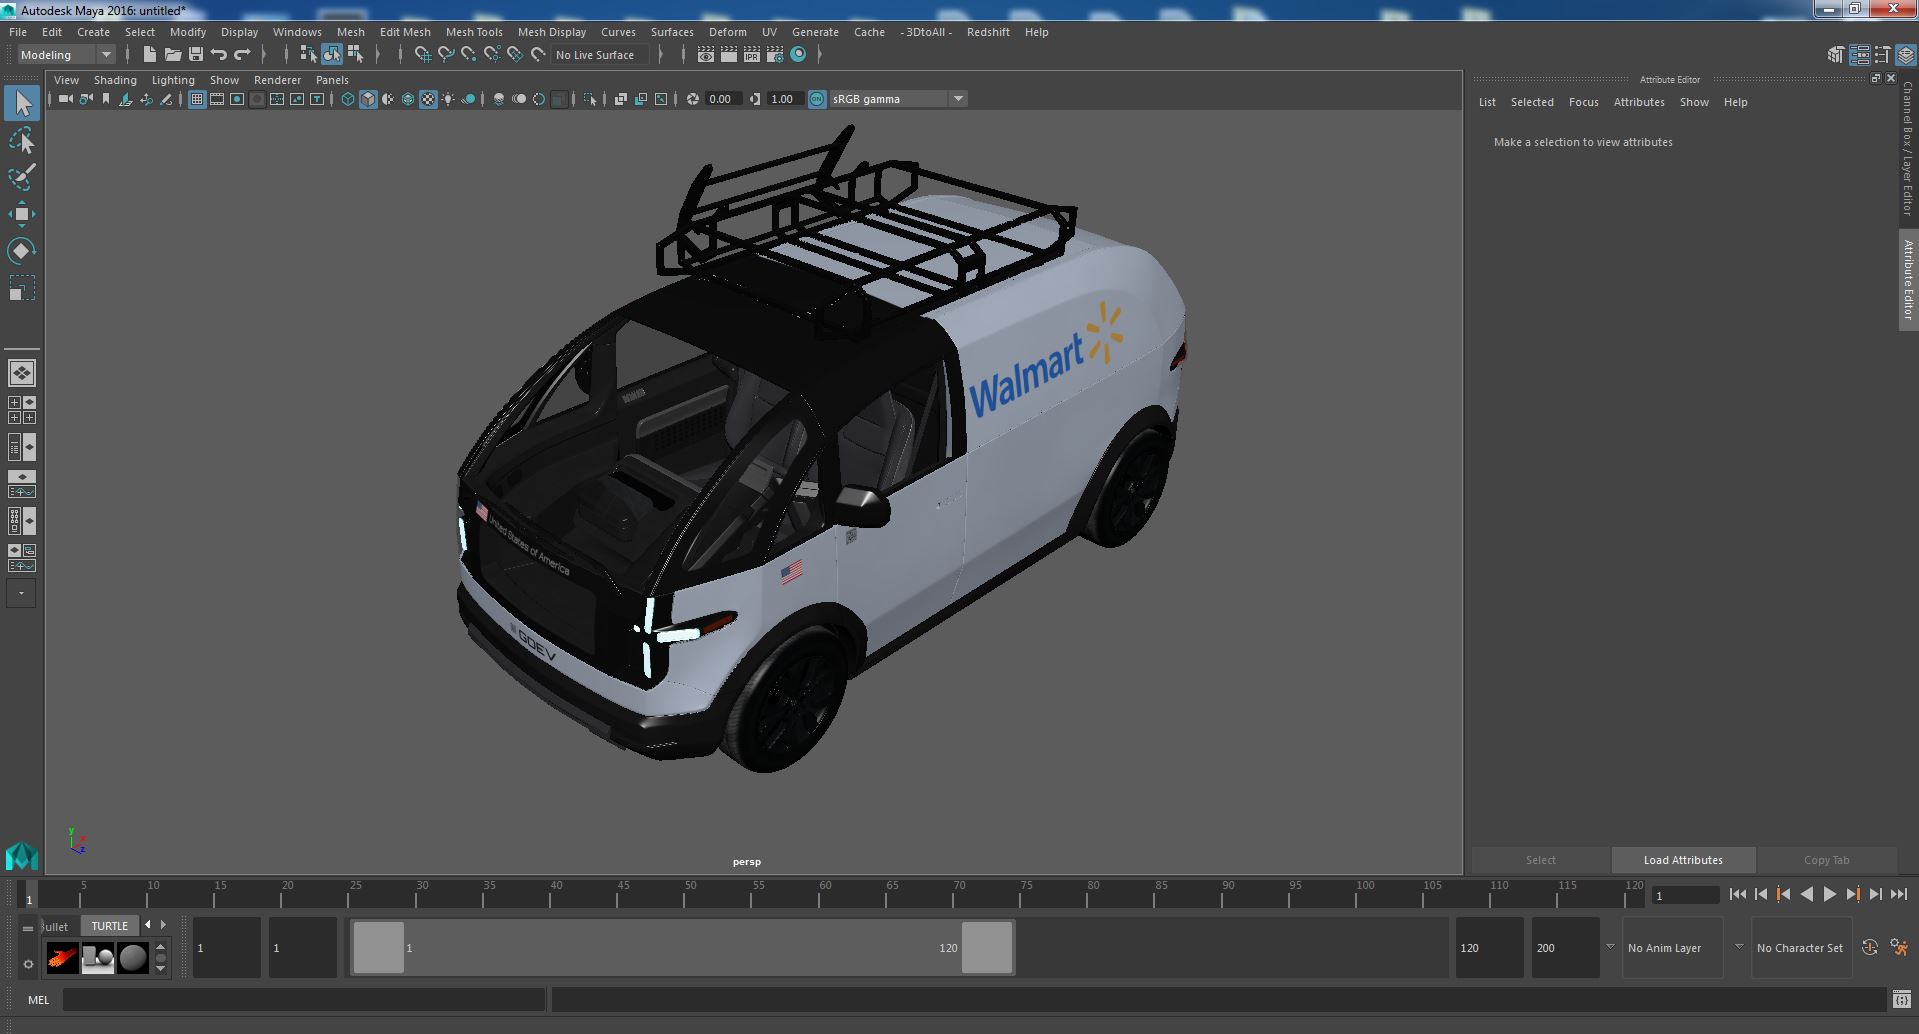Open the Attribute Editor Focus menu
1919x1034 pixels.
tap(1583, 102)
